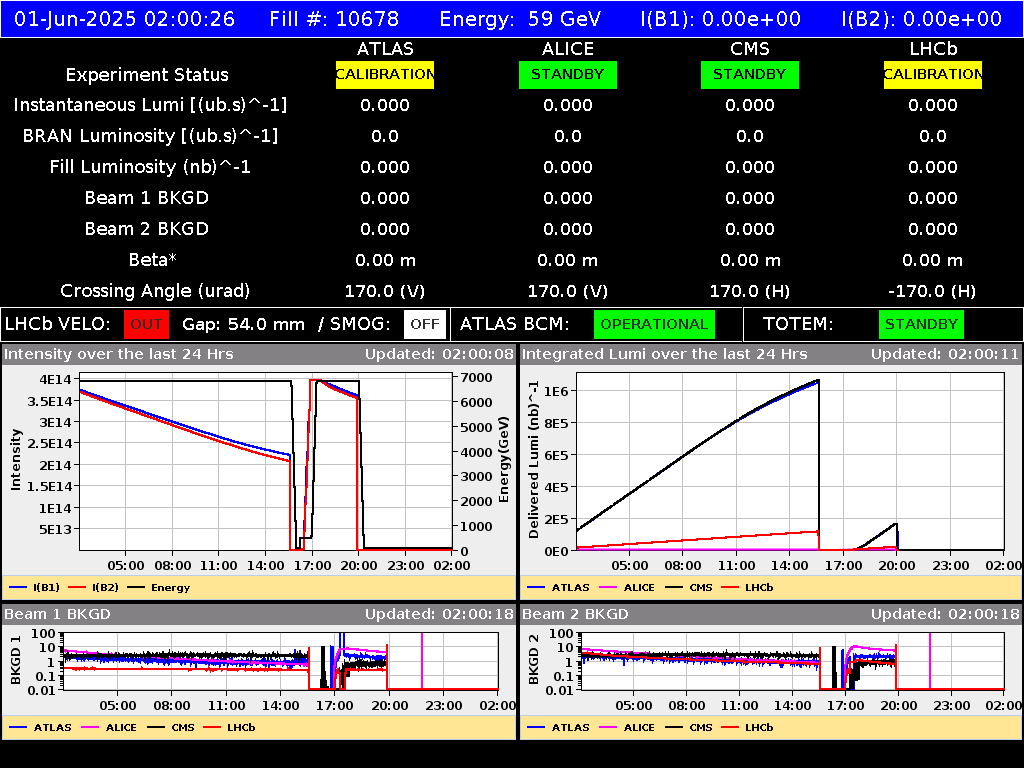Click the date and time 01-Jun-2025 02:00:26
The height and width of the screenshot is (768, 1024).
click(124, 19)
